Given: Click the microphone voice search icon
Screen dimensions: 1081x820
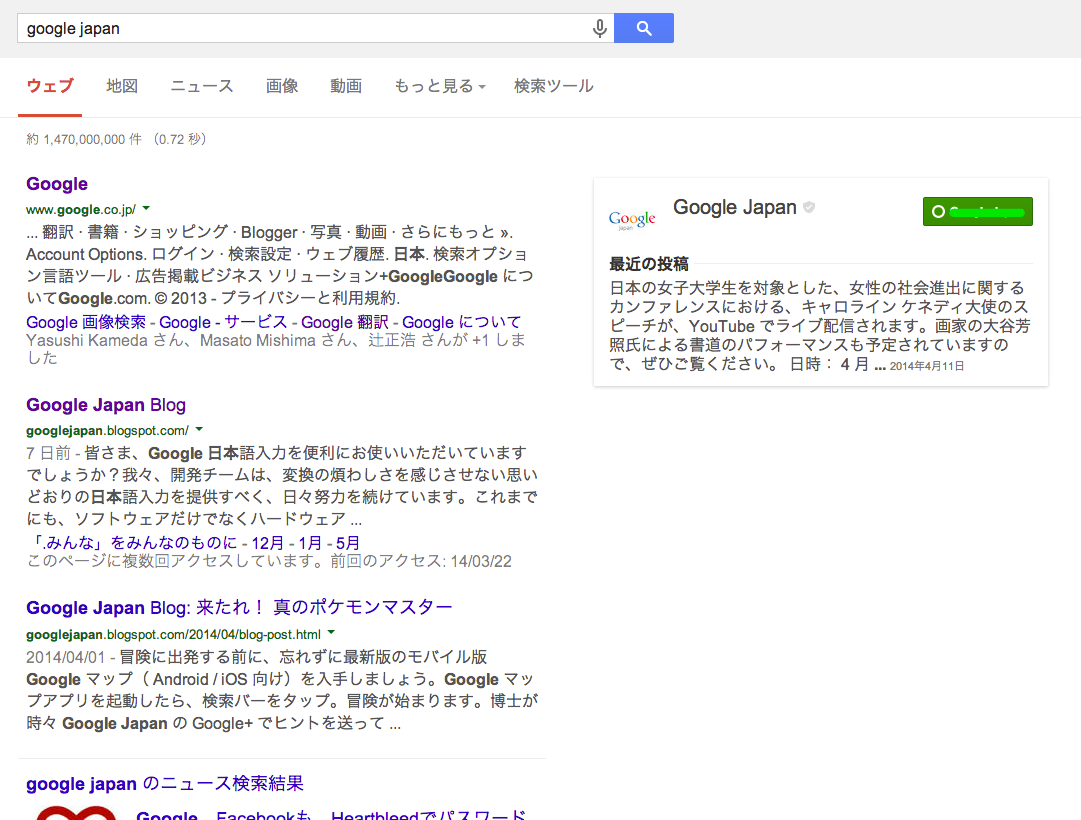Looking at the screenshot, I should coord(600,28).
